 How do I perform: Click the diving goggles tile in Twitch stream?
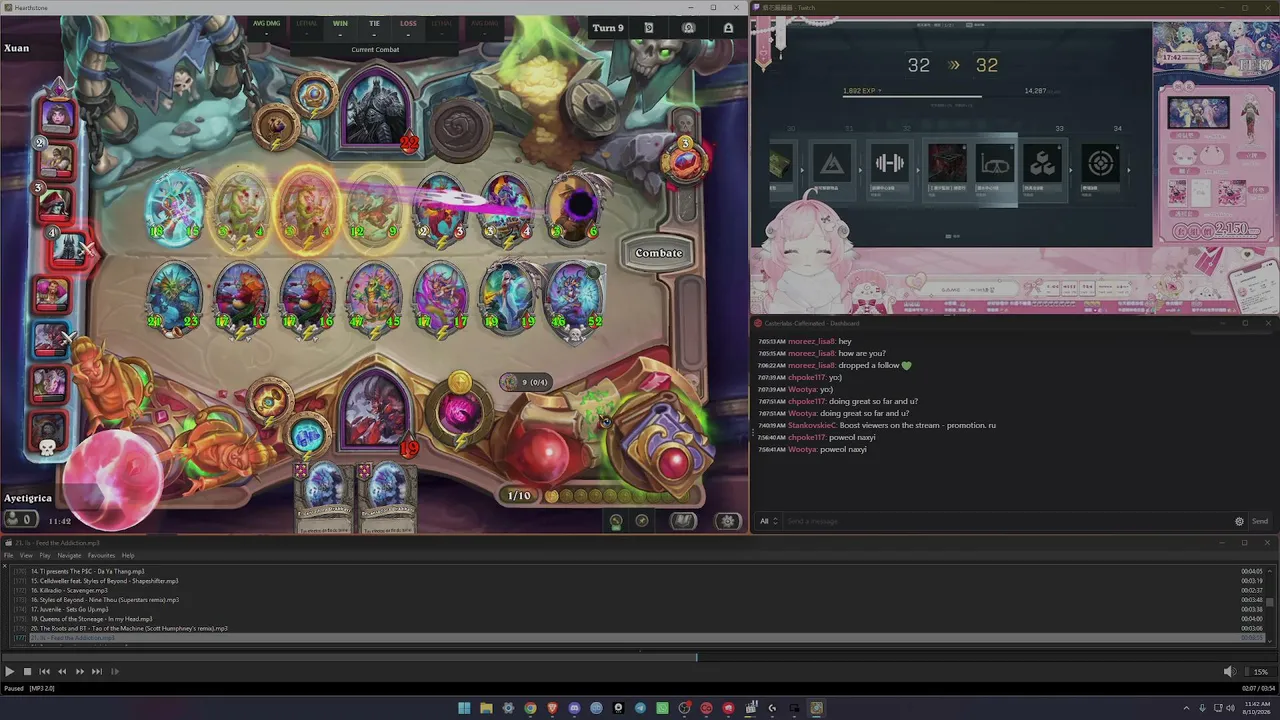tap(994, 163)
